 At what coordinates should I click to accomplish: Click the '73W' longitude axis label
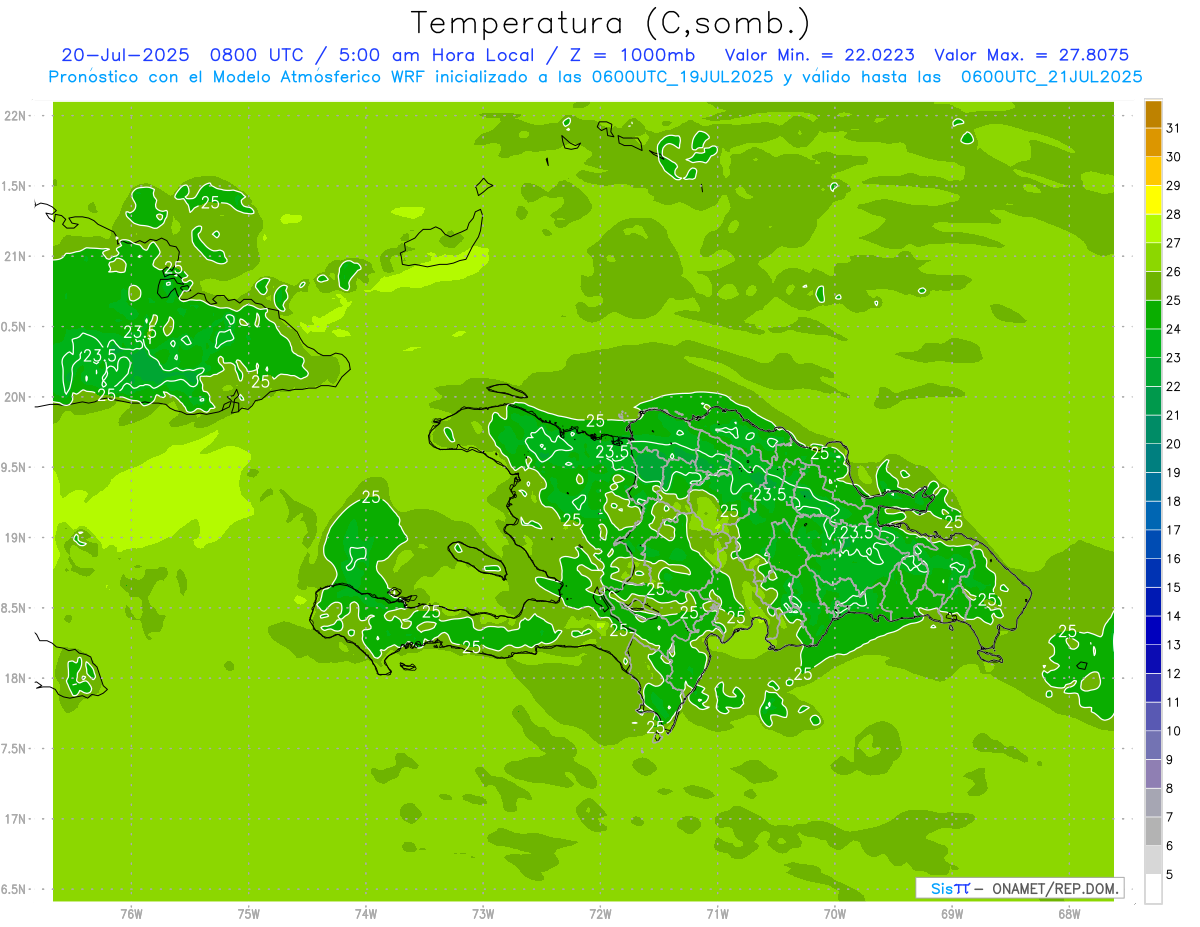483,914
